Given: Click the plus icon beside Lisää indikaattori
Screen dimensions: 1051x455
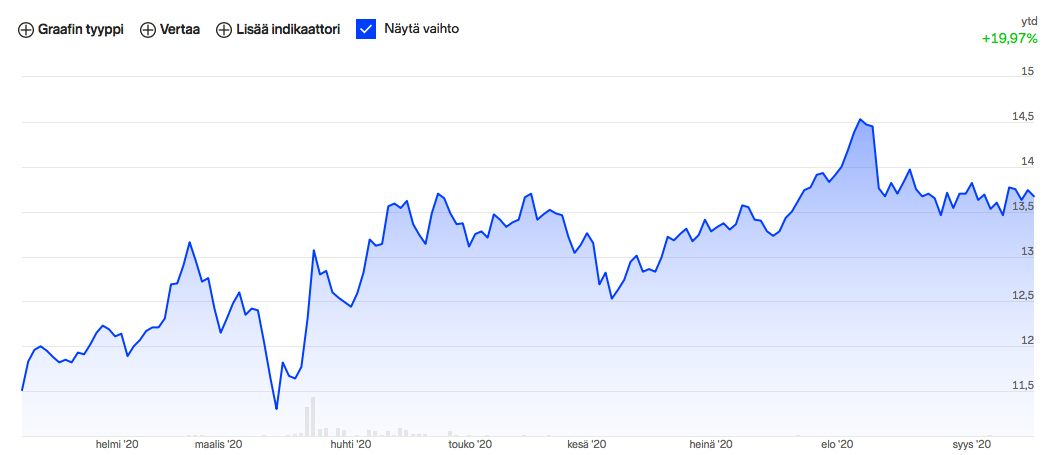Looking at the screenshot, I should tap(224, 30).
